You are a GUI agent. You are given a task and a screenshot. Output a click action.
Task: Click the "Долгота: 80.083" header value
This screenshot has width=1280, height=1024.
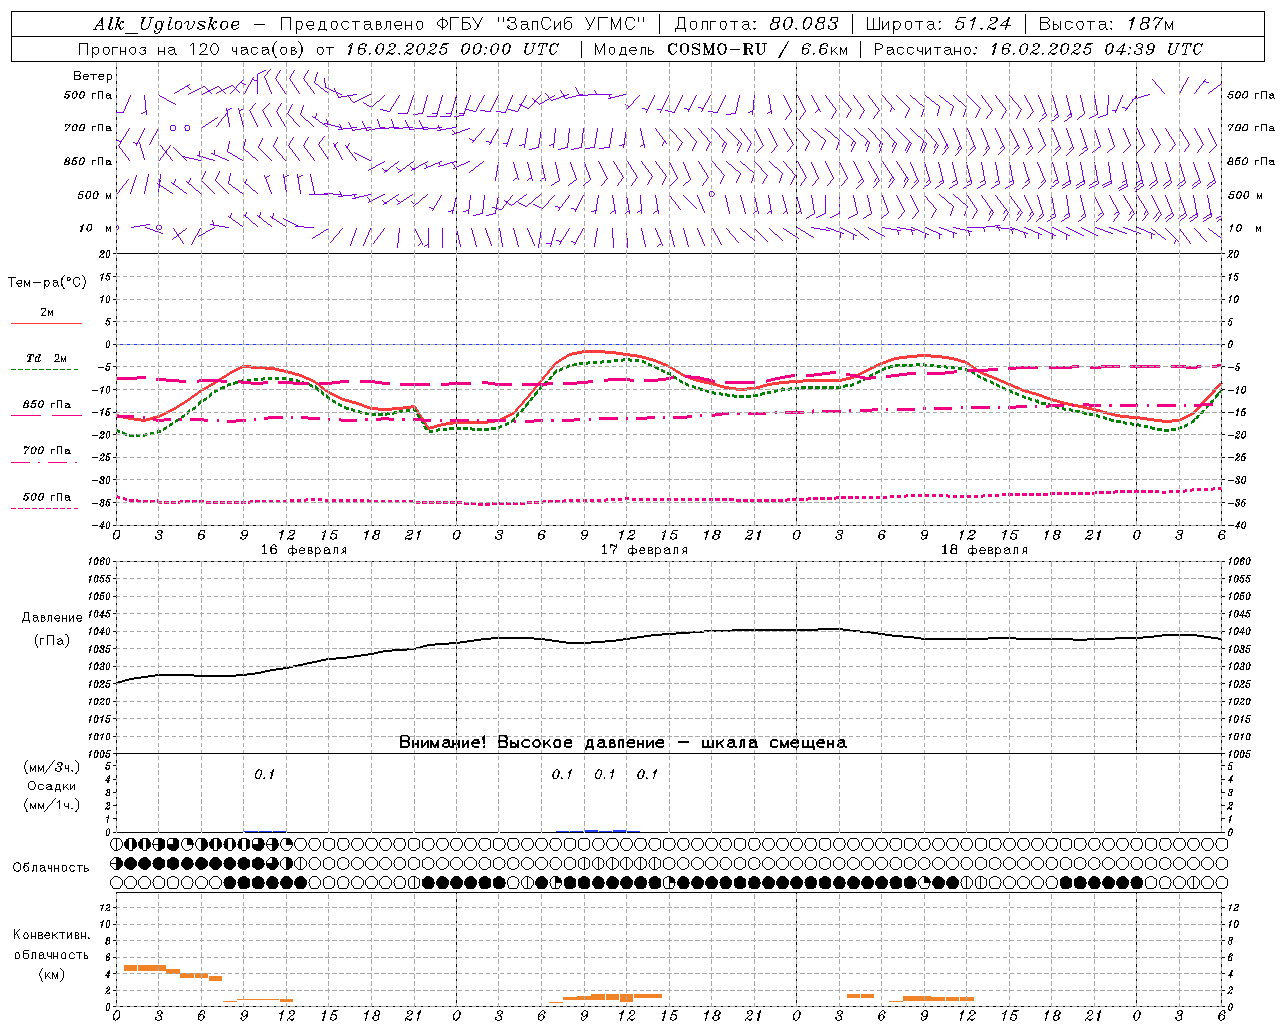[757, 24]
